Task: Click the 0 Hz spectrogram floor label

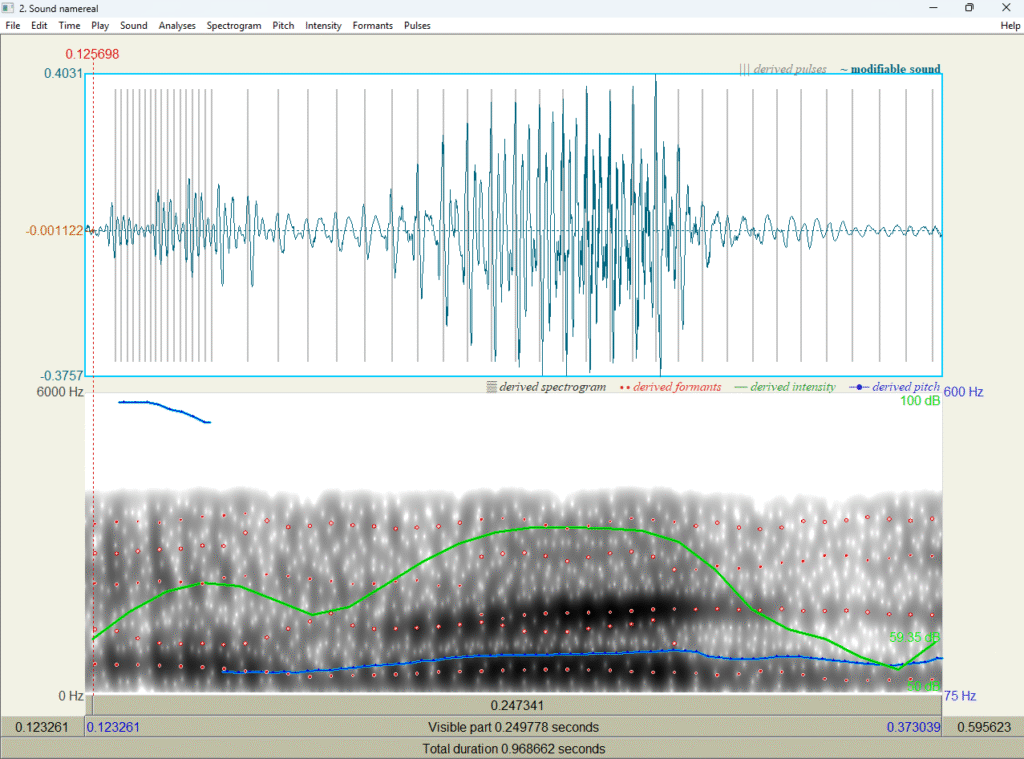Action: point(71,696)
